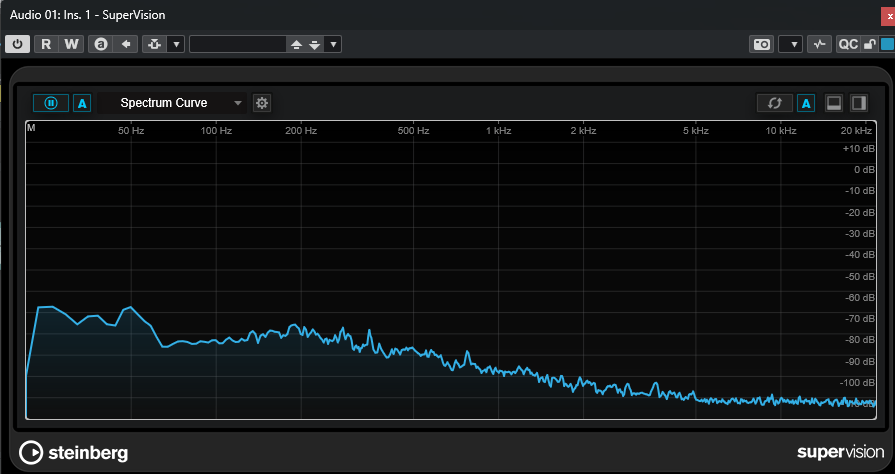Open the preset browser dropdown arrow
Viewport: 895px width, 474px height.
click(333, 44)
